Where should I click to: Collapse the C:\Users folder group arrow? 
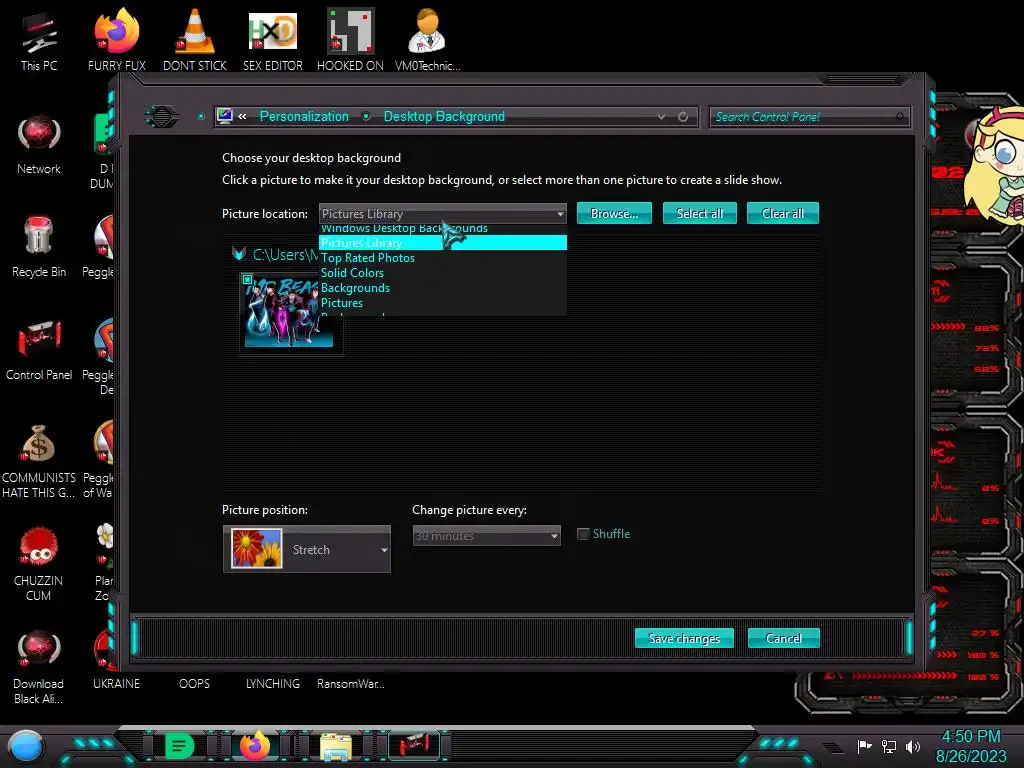point(238,254)
